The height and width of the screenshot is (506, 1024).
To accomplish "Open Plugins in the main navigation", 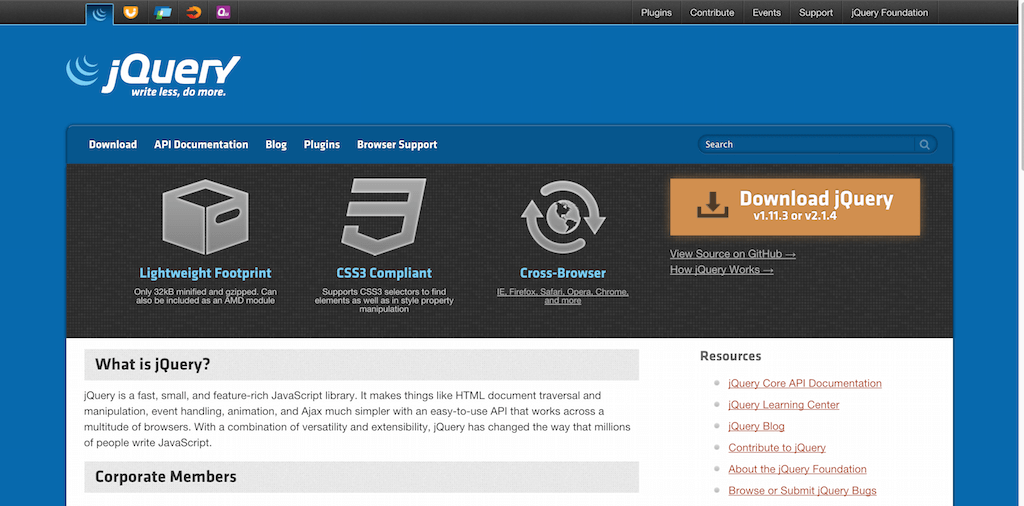I will click(322, 145).
